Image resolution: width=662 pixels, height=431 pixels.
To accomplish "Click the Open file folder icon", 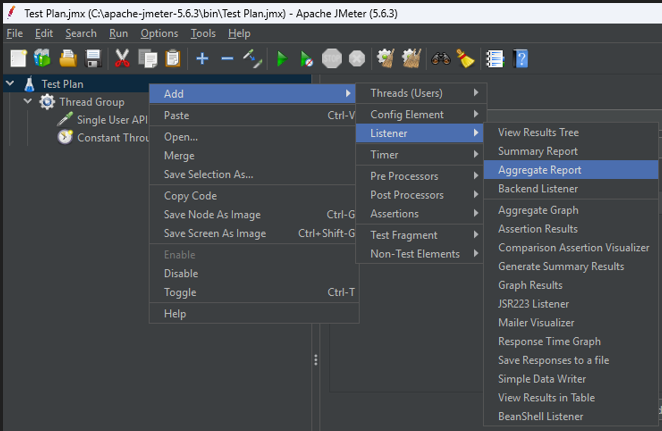I will pyautogui.click(x=68, y=58).
